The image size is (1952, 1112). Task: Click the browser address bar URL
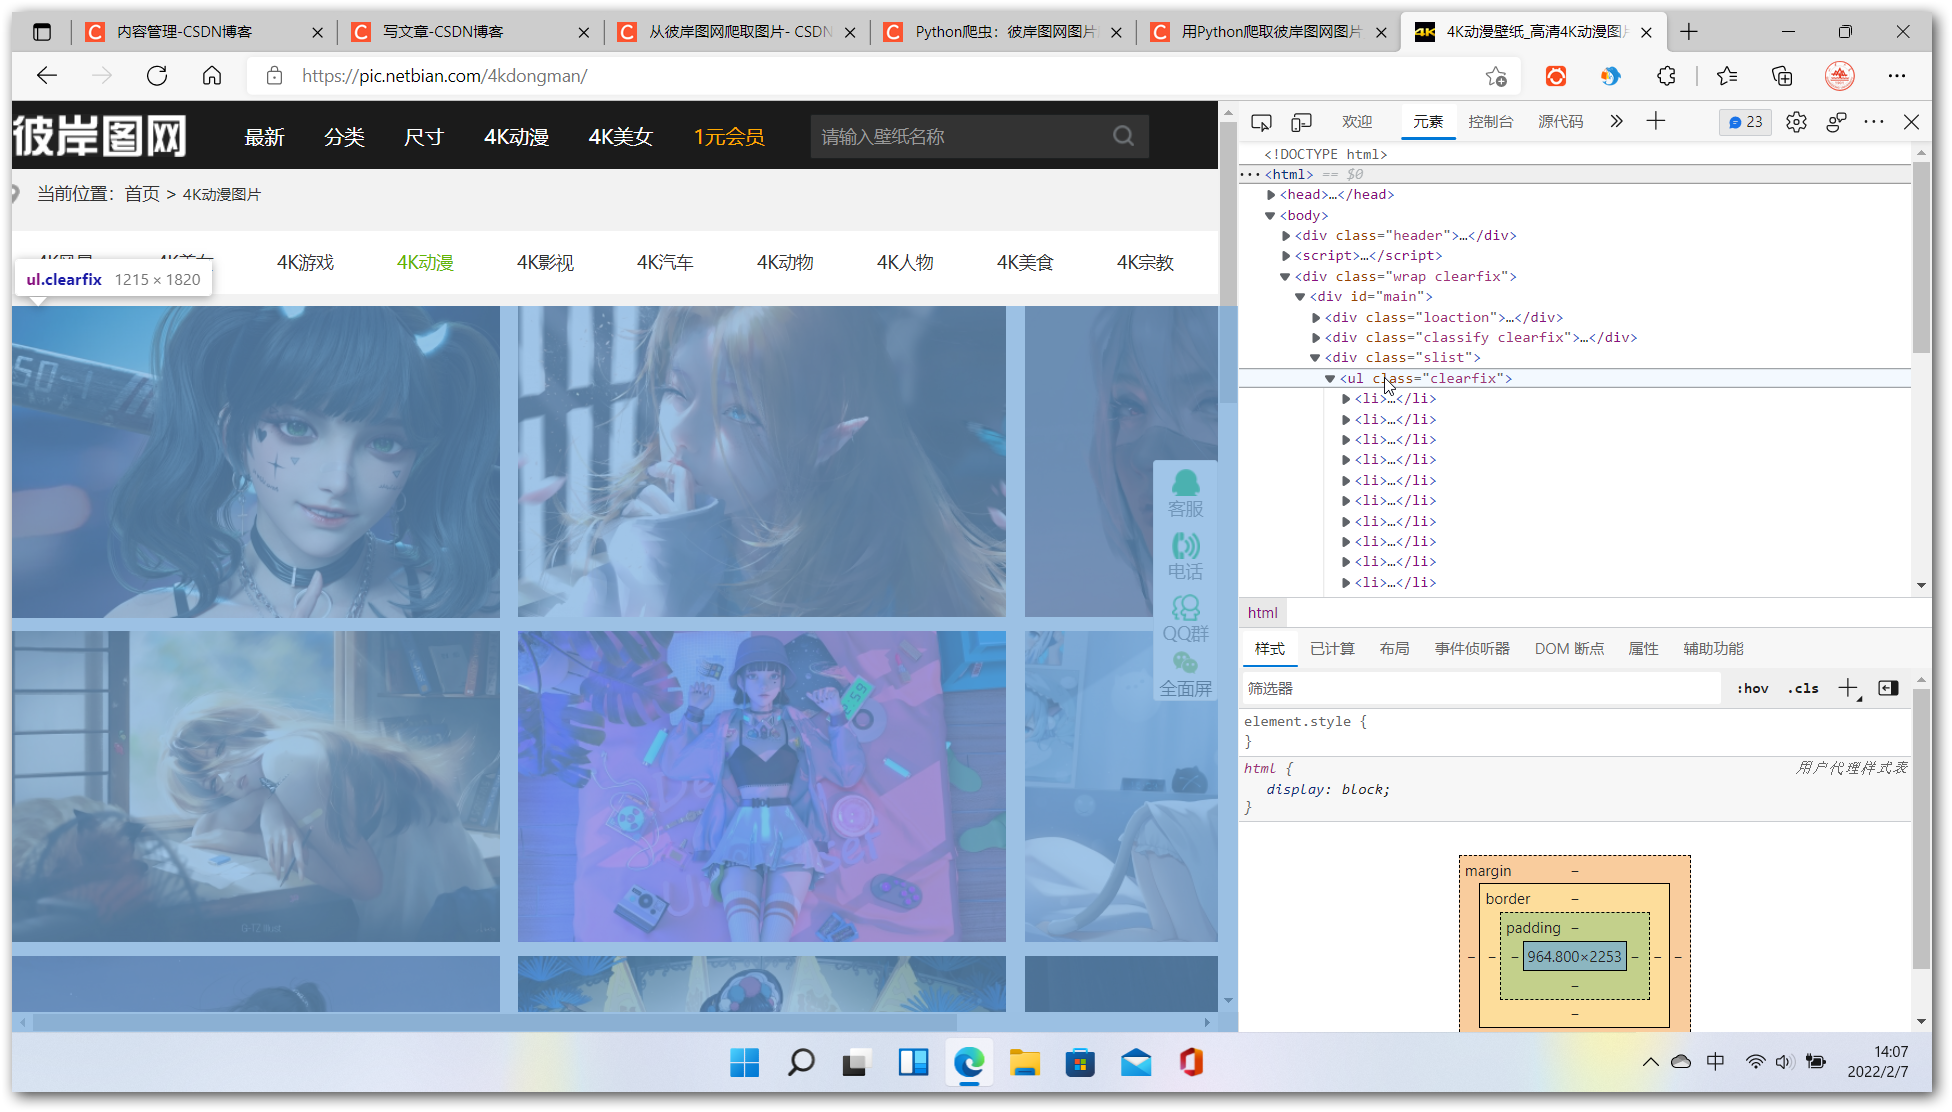[x=444, y=76]
